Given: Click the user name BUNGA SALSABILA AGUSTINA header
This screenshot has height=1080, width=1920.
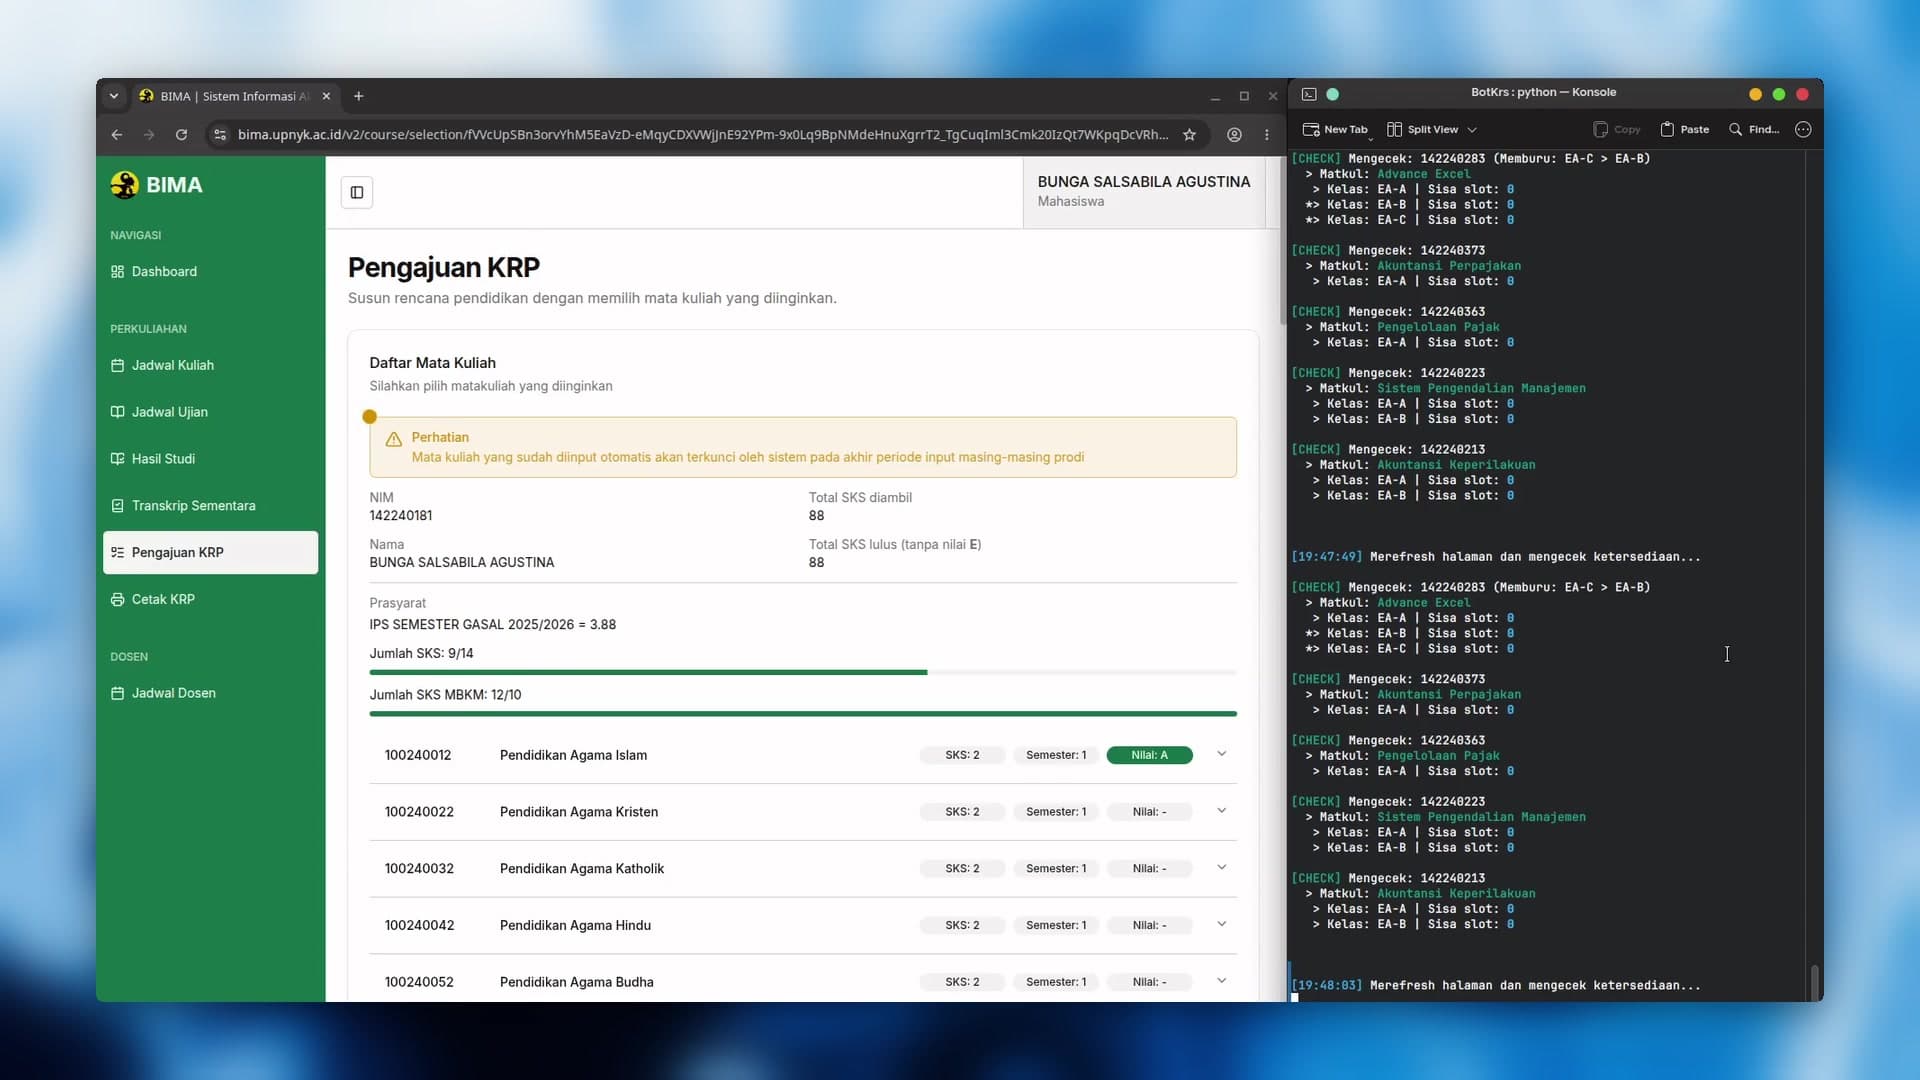Looking at the screenshot, I should [x=1144, y=181].
